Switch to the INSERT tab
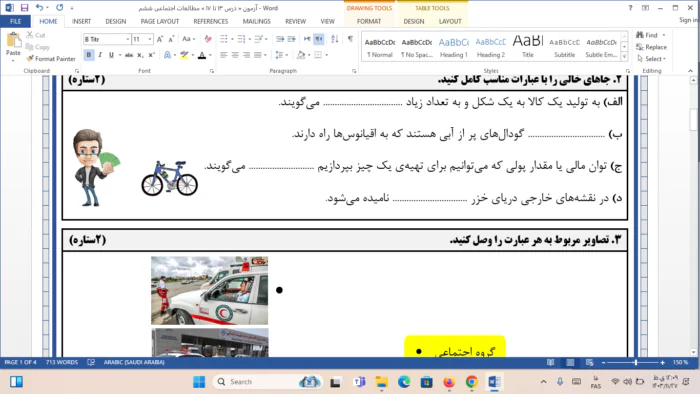The image size is (700, 394). [81, 21]
